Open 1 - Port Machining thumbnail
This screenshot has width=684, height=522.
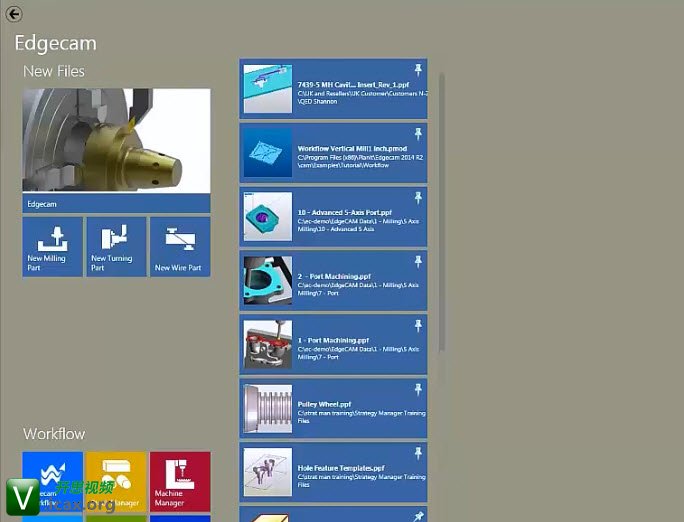(268, 345)
